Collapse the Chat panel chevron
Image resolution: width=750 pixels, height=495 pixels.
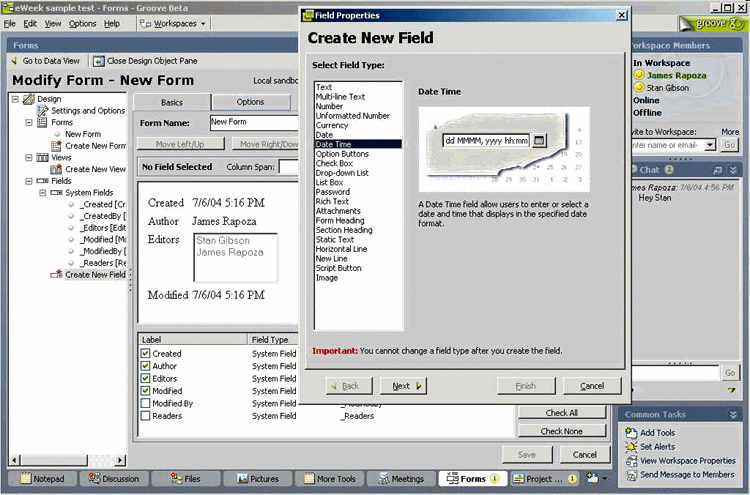coord(733,170)
